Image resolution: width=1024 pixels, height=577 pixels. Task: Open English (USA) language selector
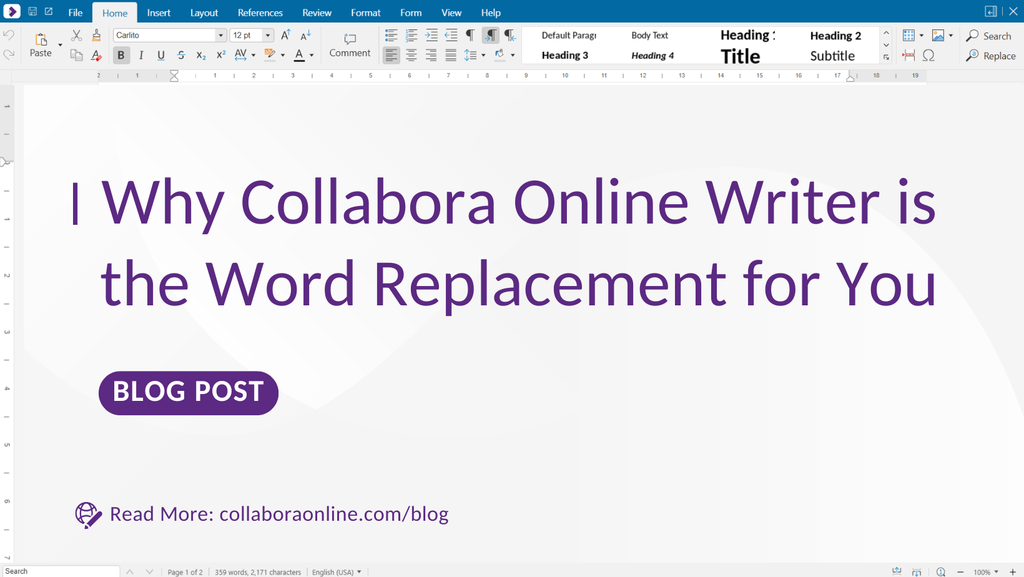[x=336, y=572]
